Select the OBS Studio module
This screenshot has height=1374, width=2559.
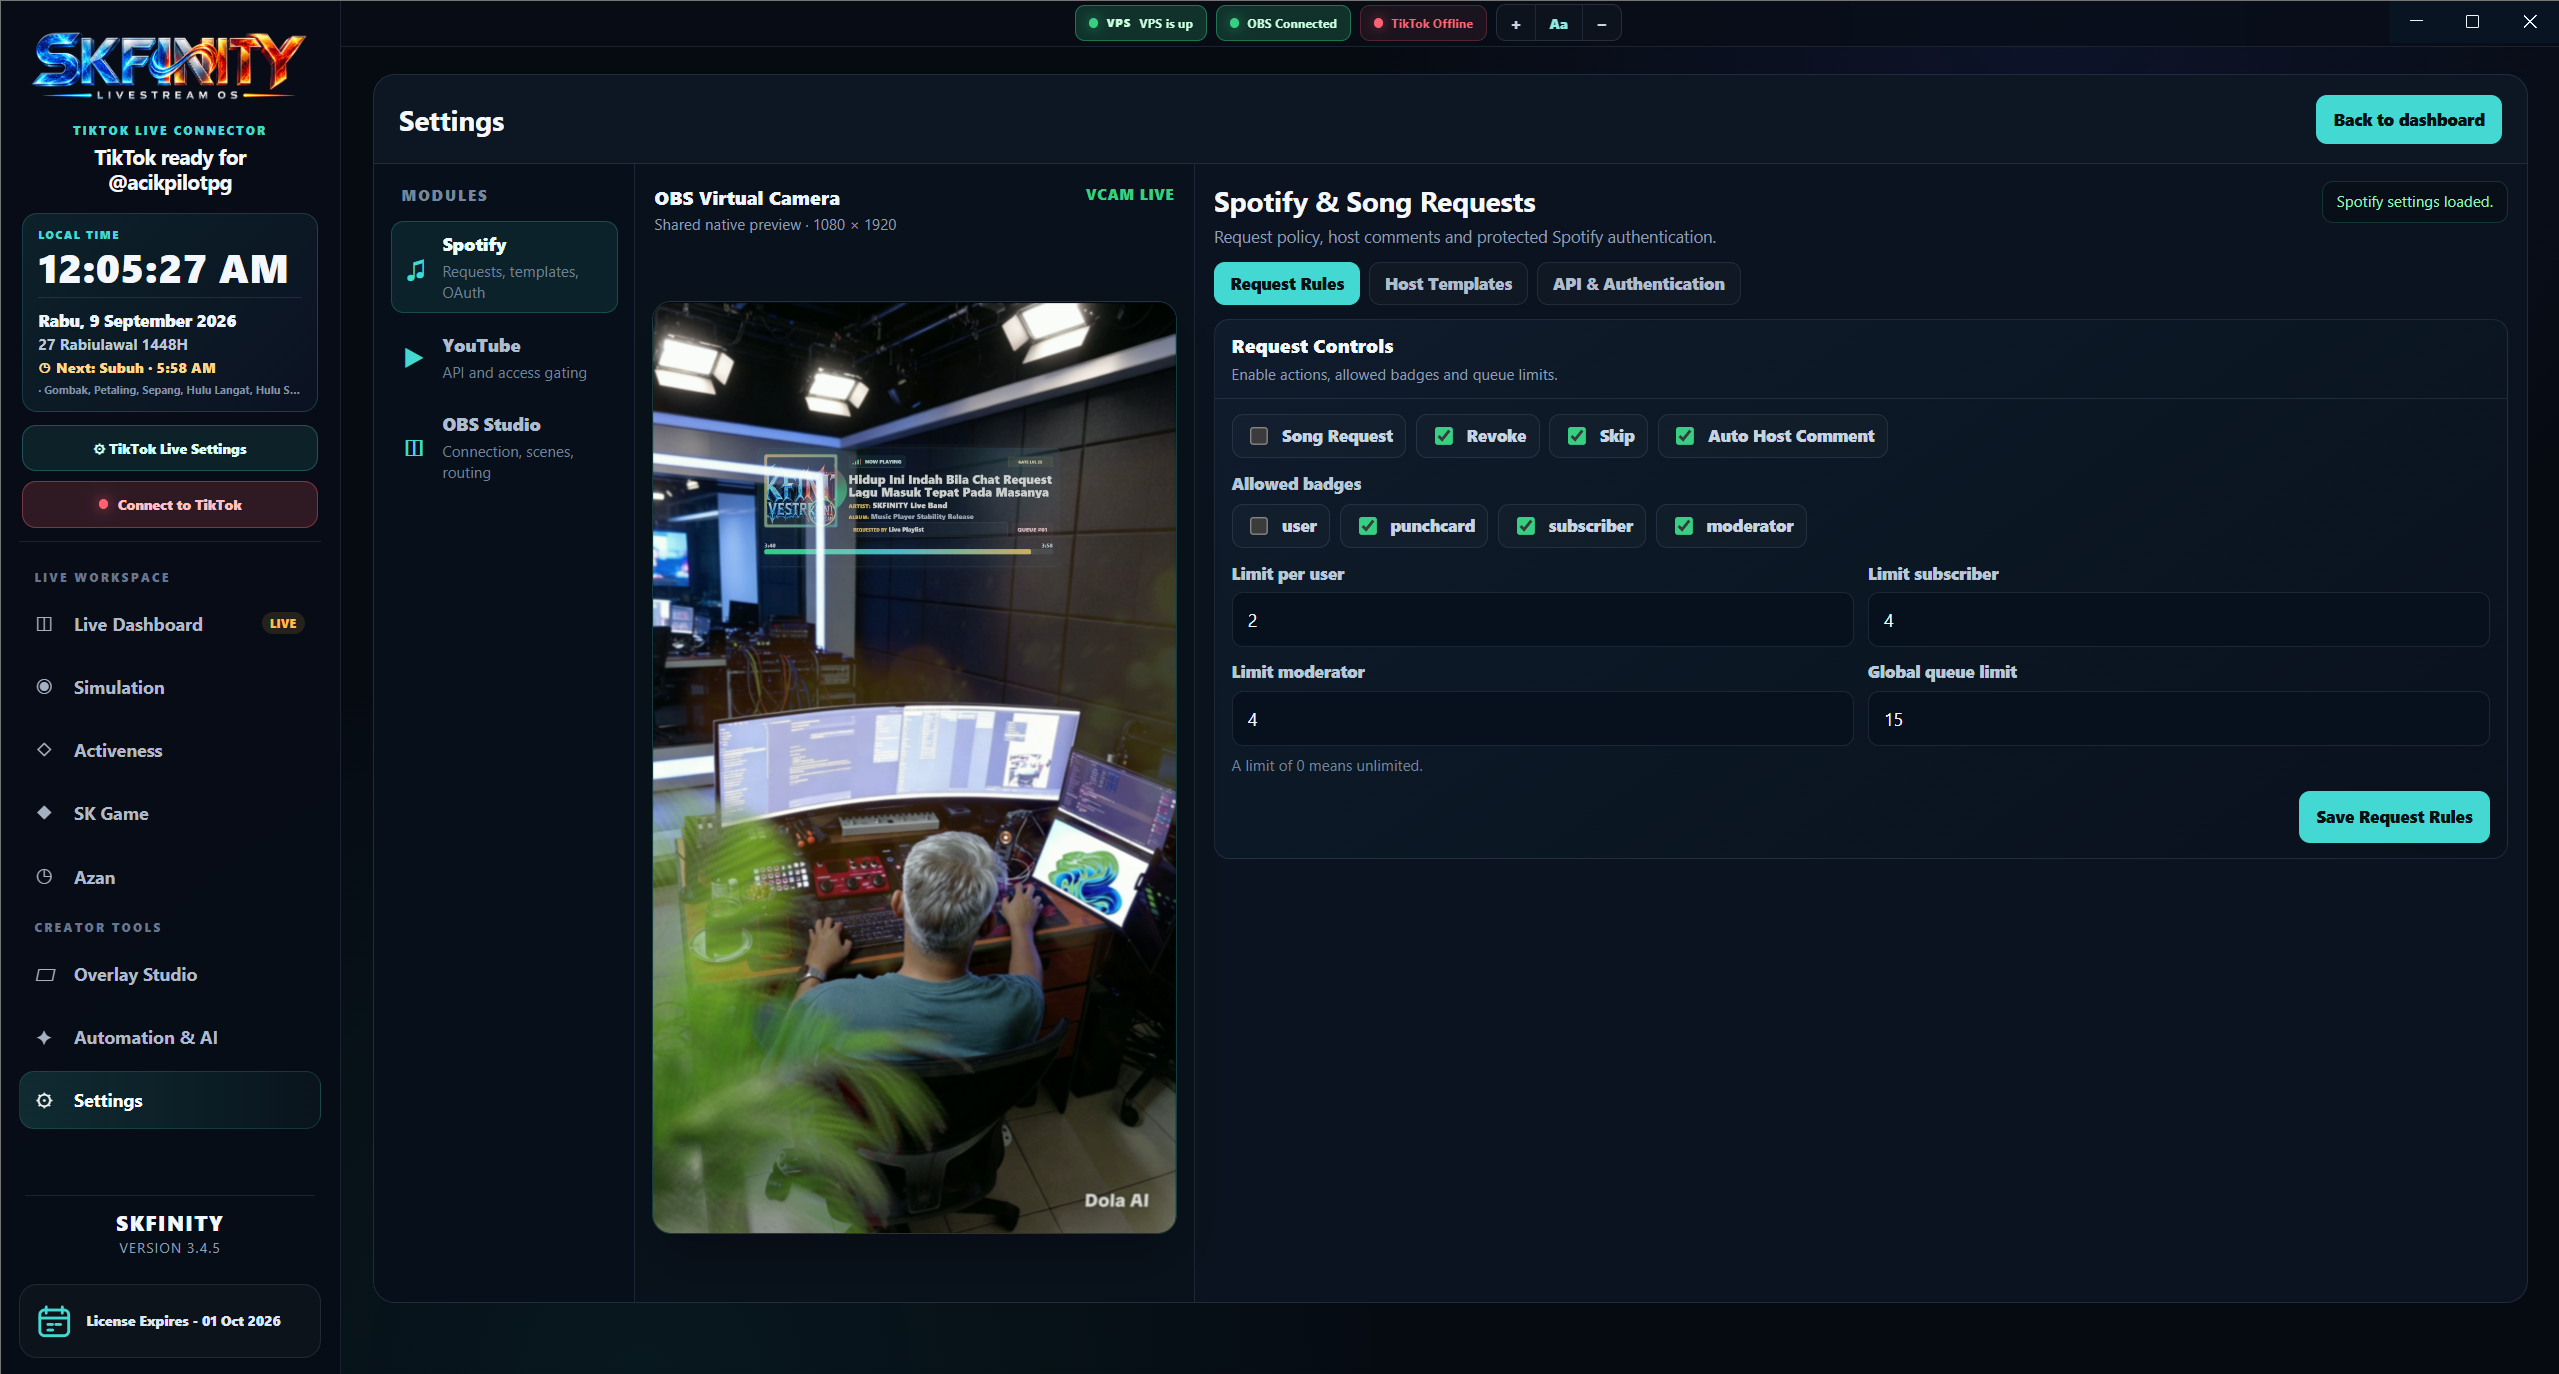[x=504, y=448]
